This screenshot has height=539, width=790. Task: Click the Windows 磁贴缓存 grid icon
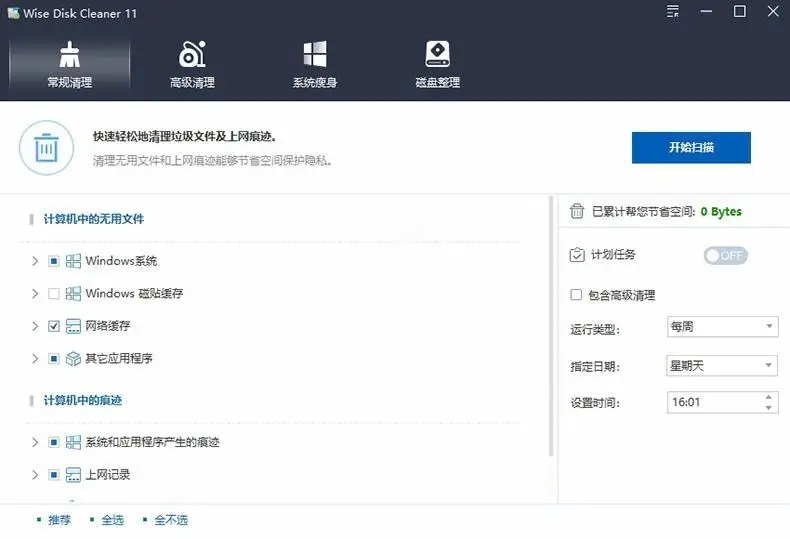[73, 293]
